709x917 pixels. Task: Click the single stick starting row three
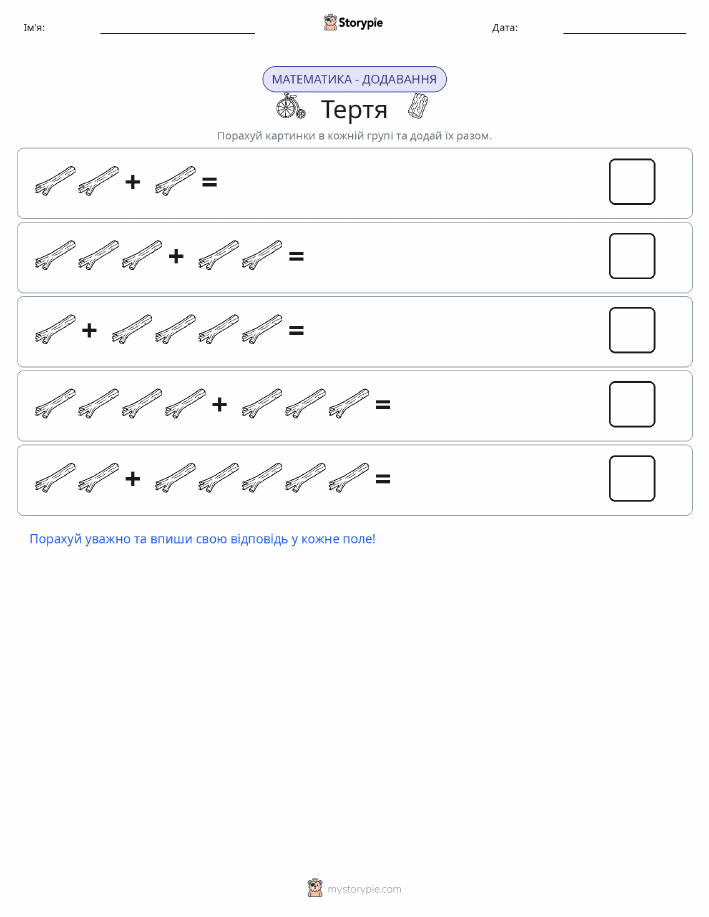point(55,329)
